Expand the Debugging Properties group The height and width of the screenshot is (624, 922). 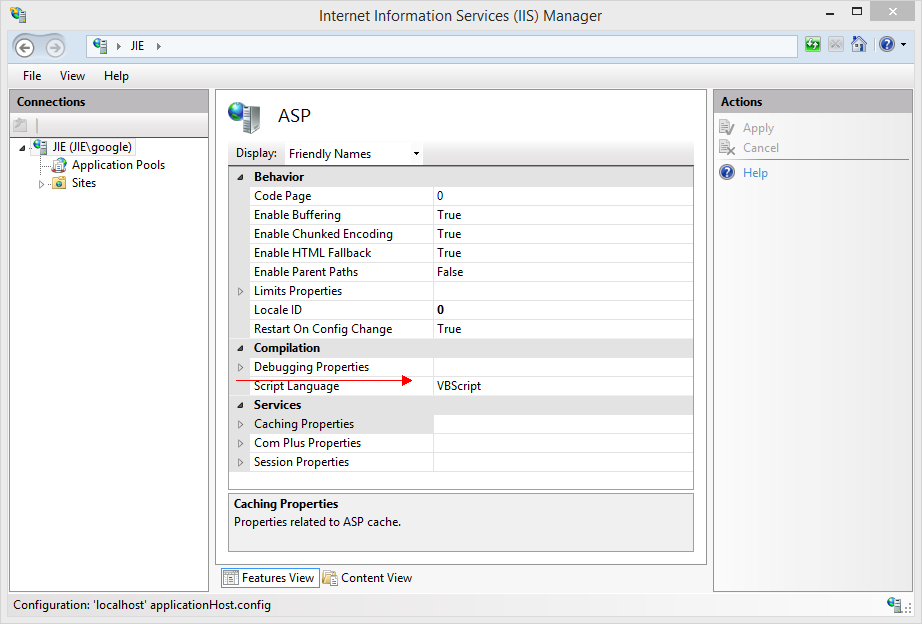click(241, 368)
